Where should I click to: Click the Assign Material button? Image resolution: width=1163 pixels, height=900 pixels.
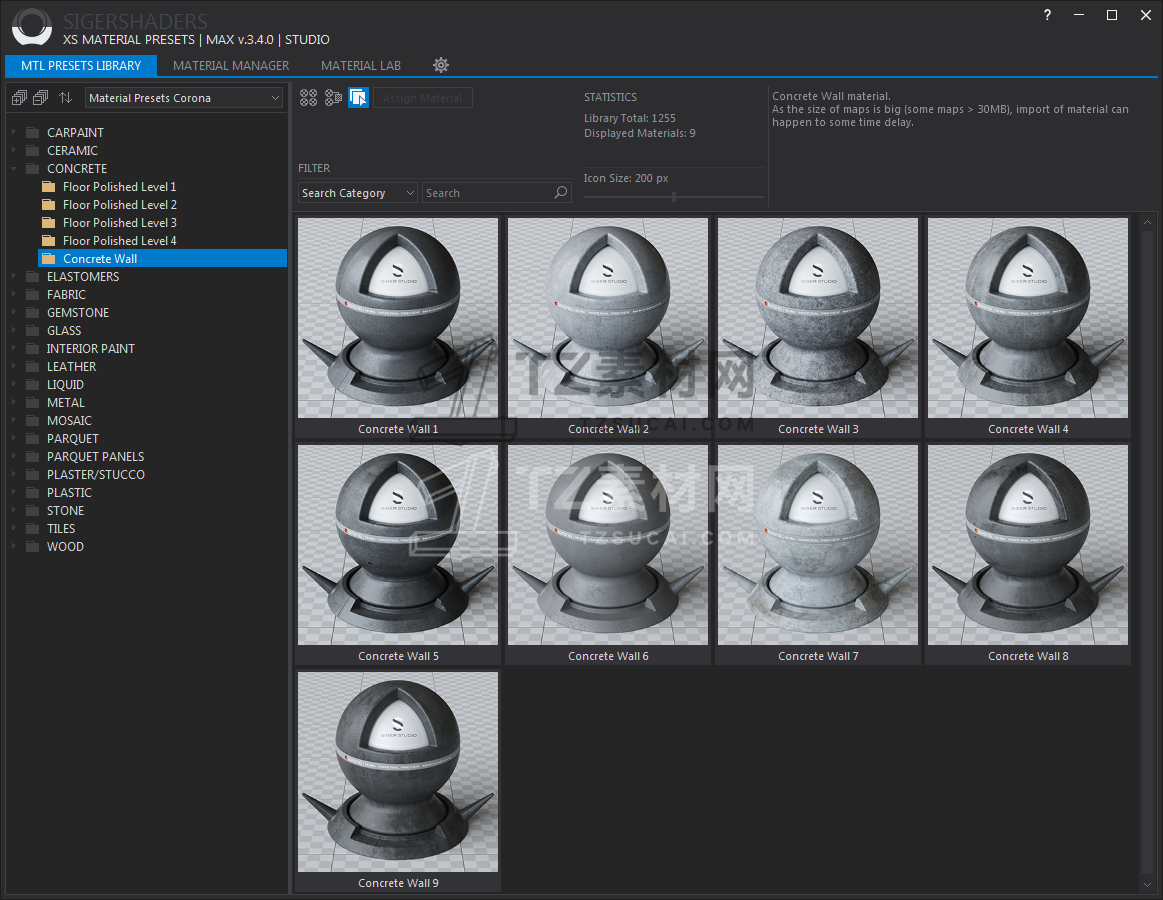pos(423,98)
